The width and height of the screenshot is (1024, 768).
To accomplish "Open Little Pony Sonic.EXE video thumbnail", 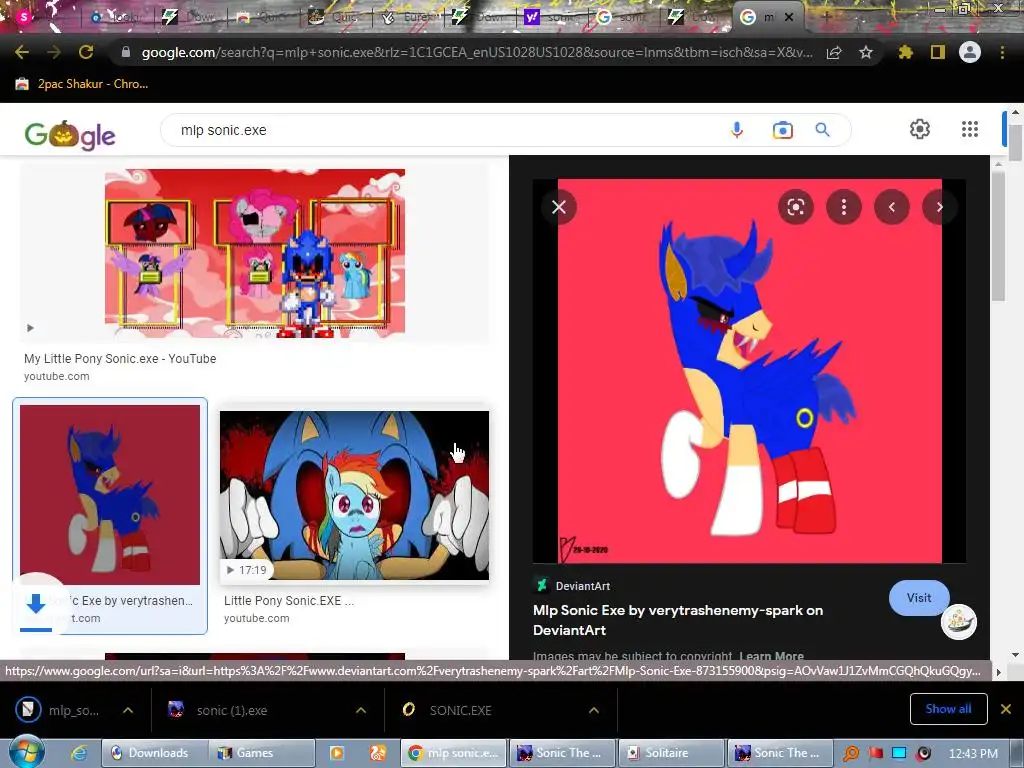I will coord(354,495).
